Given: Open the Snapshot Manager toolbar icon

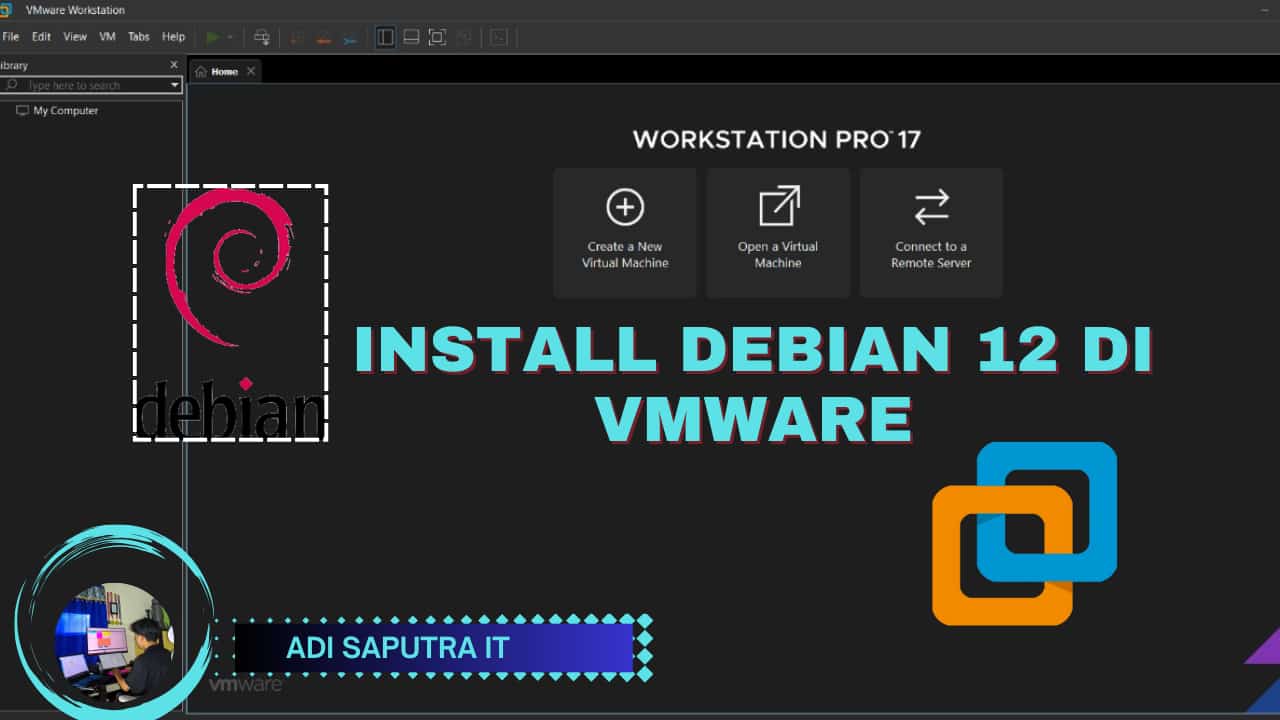Looking at the screenshot, I should click(350, 37).
